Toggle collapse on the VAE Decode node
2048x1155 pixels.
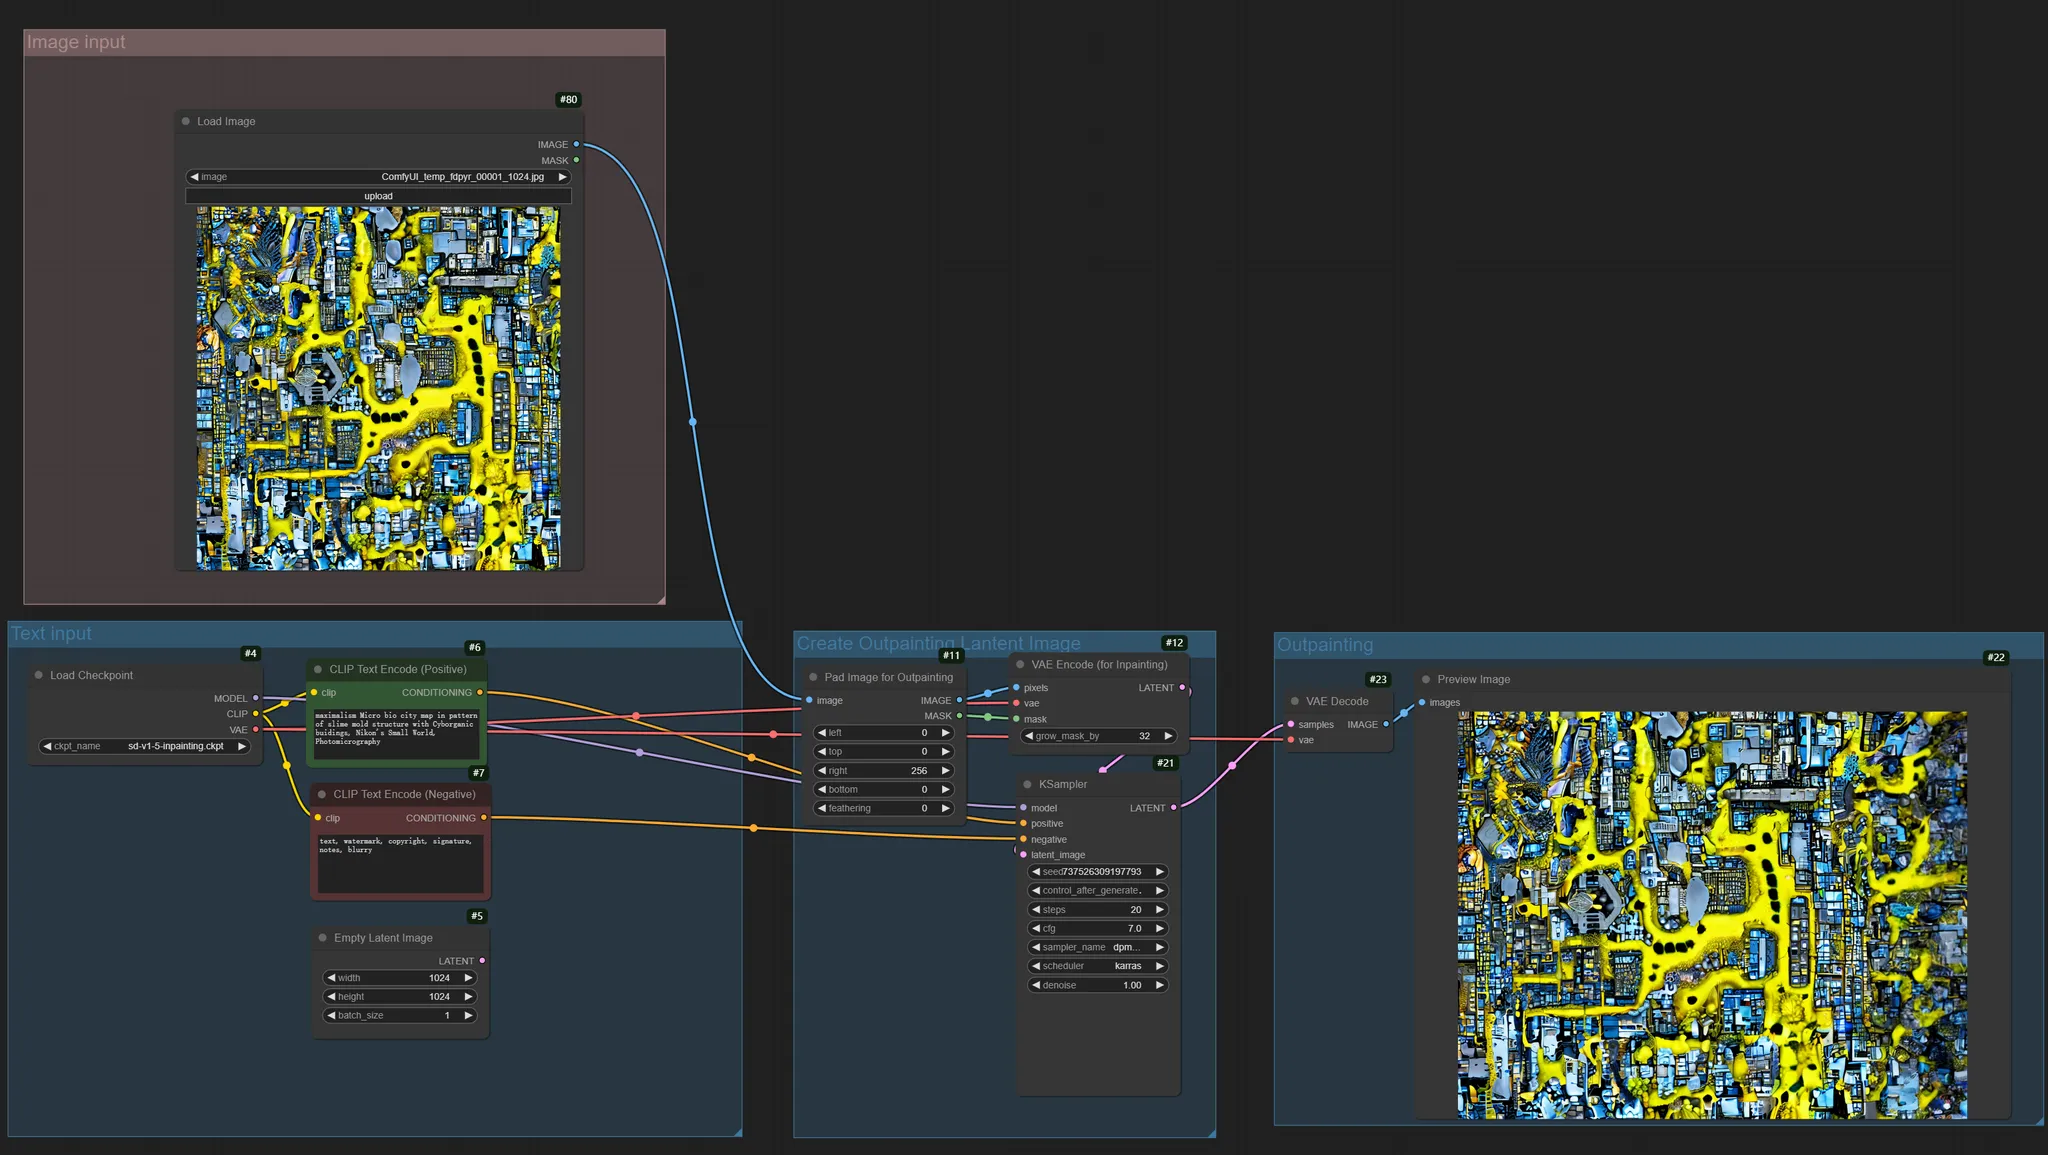pyautogui.click(x=1295, y=701)
